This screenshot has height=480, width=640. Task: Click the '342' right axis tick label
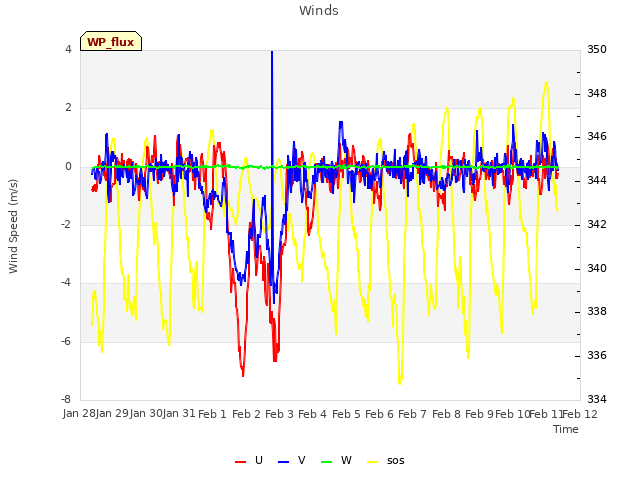click(x=597, y=224)
